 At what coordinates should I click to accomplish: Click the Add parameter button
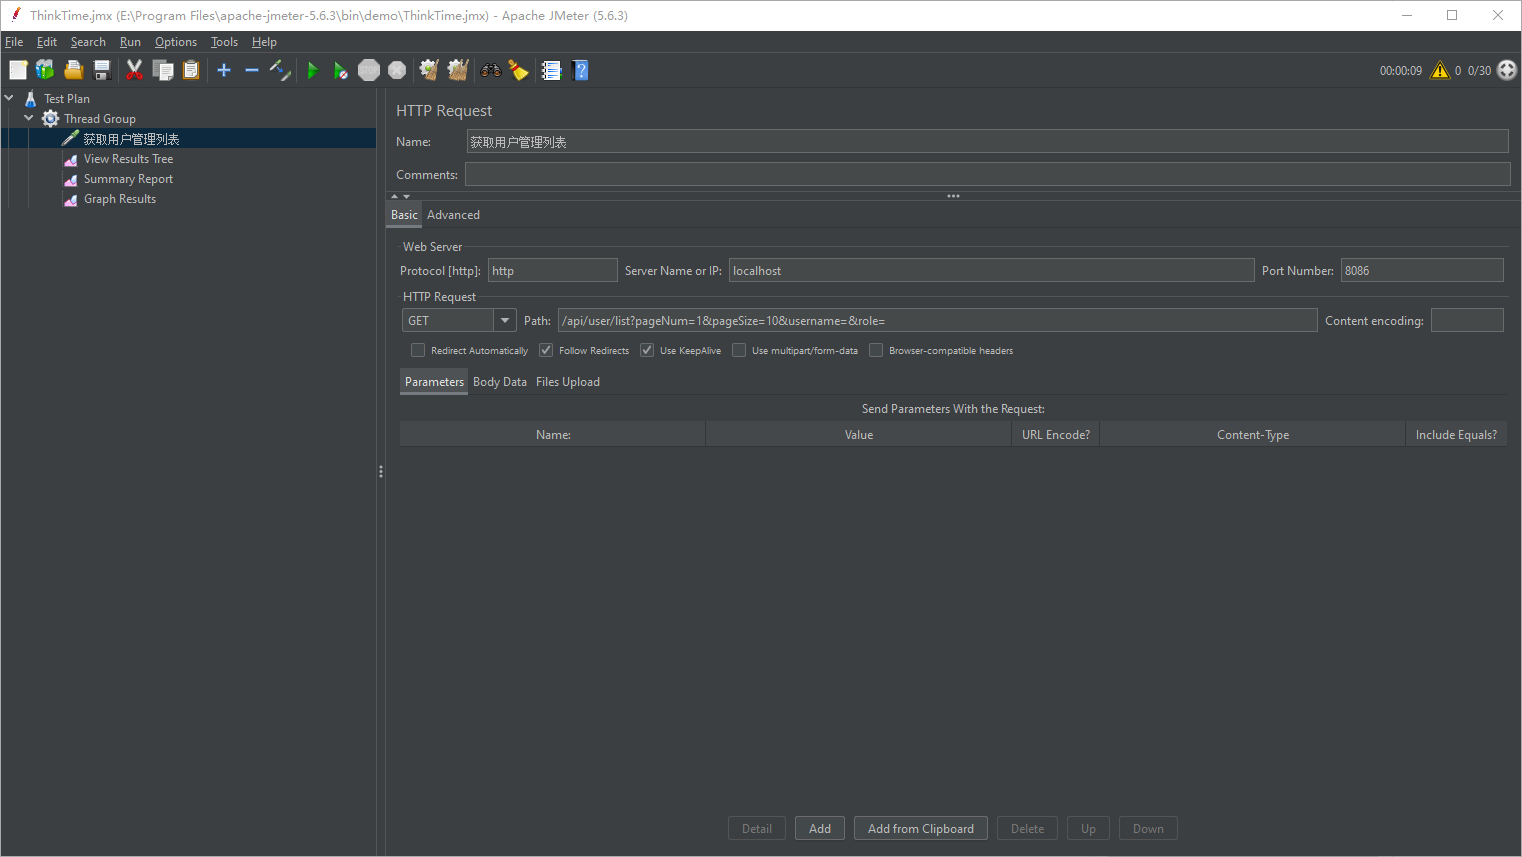(820, 828)
